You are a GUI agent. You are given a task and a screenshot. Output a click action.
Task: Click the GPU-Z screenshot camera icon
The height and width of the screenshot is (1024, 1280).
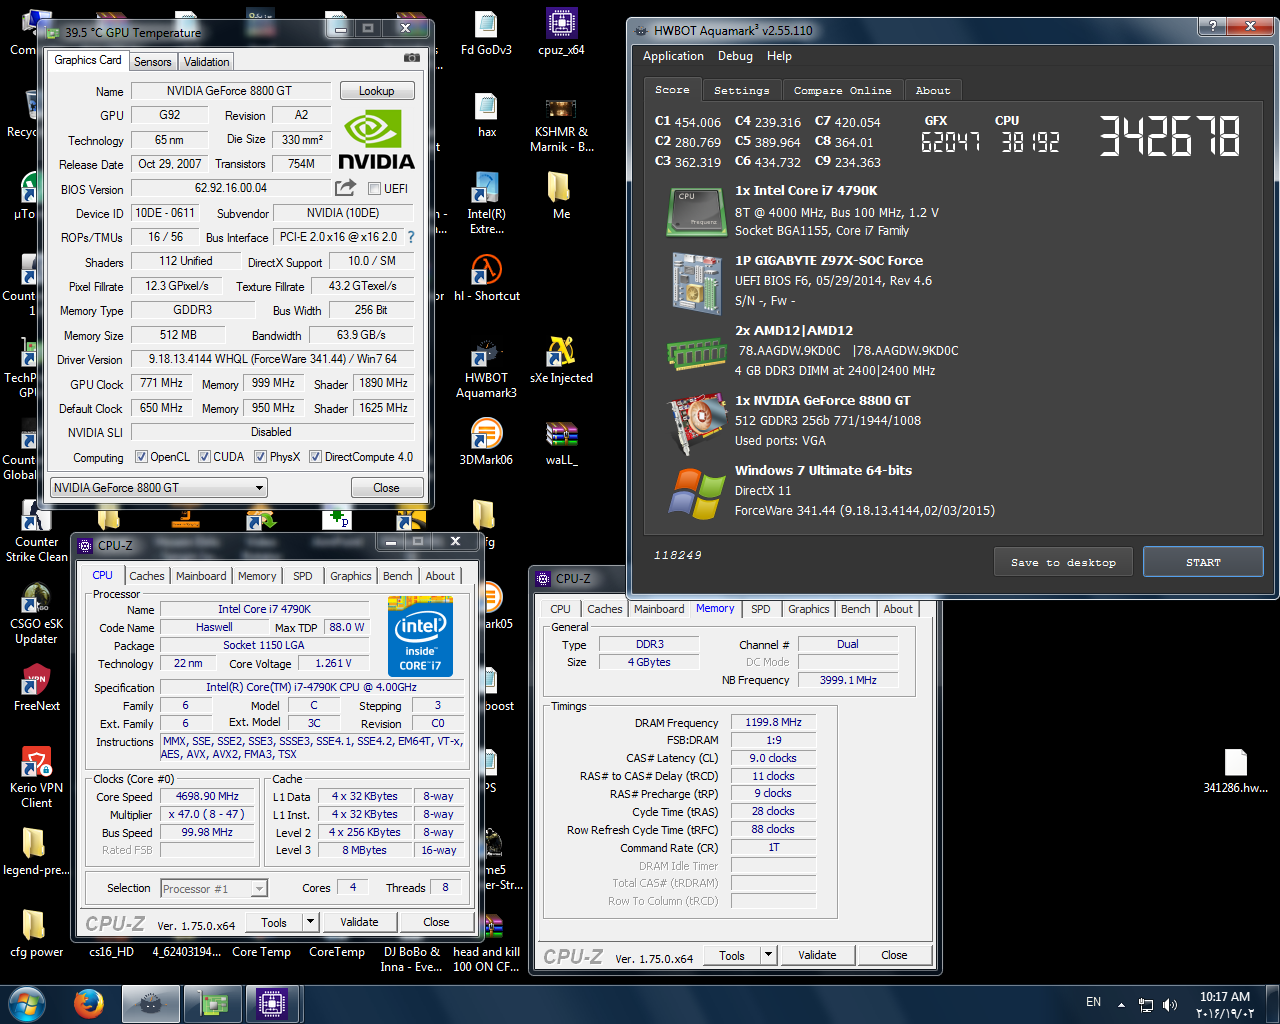pos(411,58)
